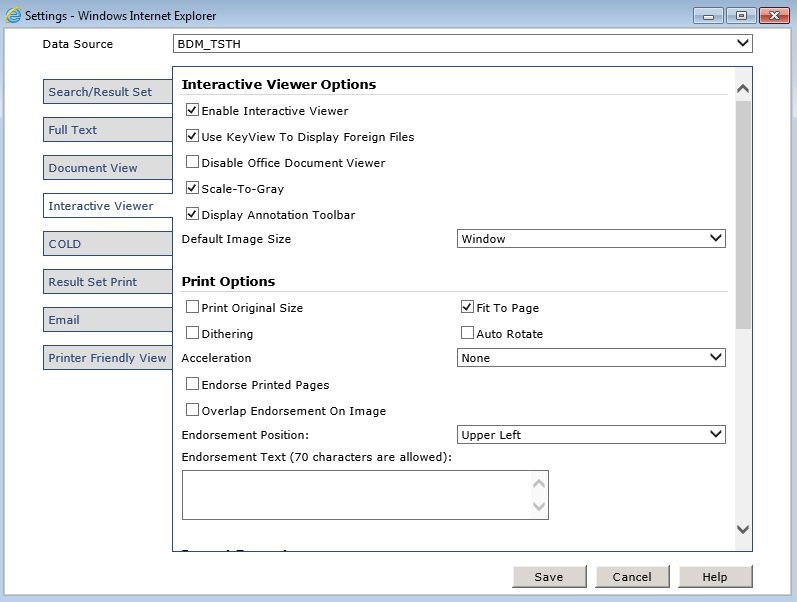Check the Auto Rotate option
Image resolution: width=797 pixels, height=602 pixels.
[467, 333]
